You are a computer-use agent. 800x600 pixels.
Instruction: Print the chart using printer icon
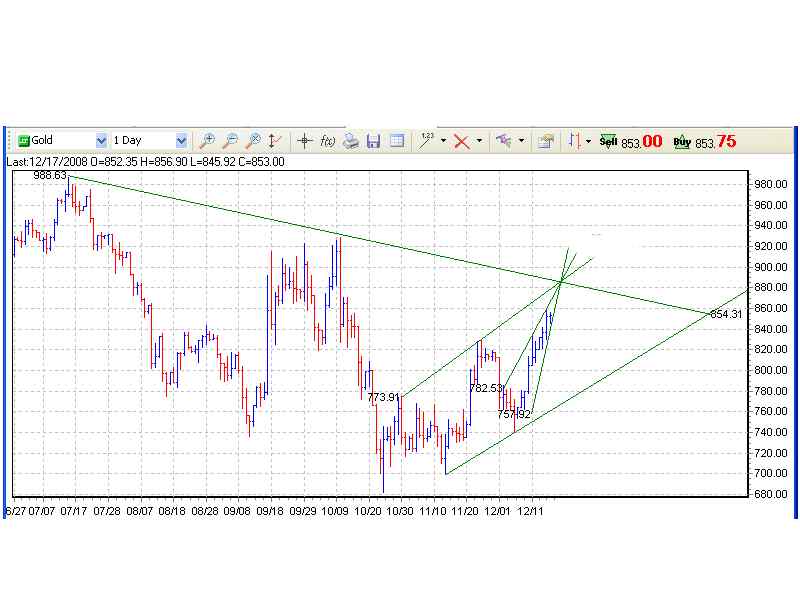[x=350, y=141]
